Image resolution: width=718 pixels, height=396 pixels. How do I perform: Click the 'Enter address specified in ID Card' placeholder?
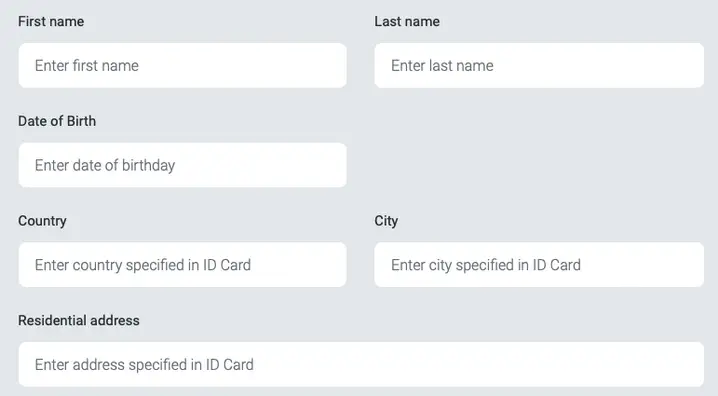coord(144,365)
